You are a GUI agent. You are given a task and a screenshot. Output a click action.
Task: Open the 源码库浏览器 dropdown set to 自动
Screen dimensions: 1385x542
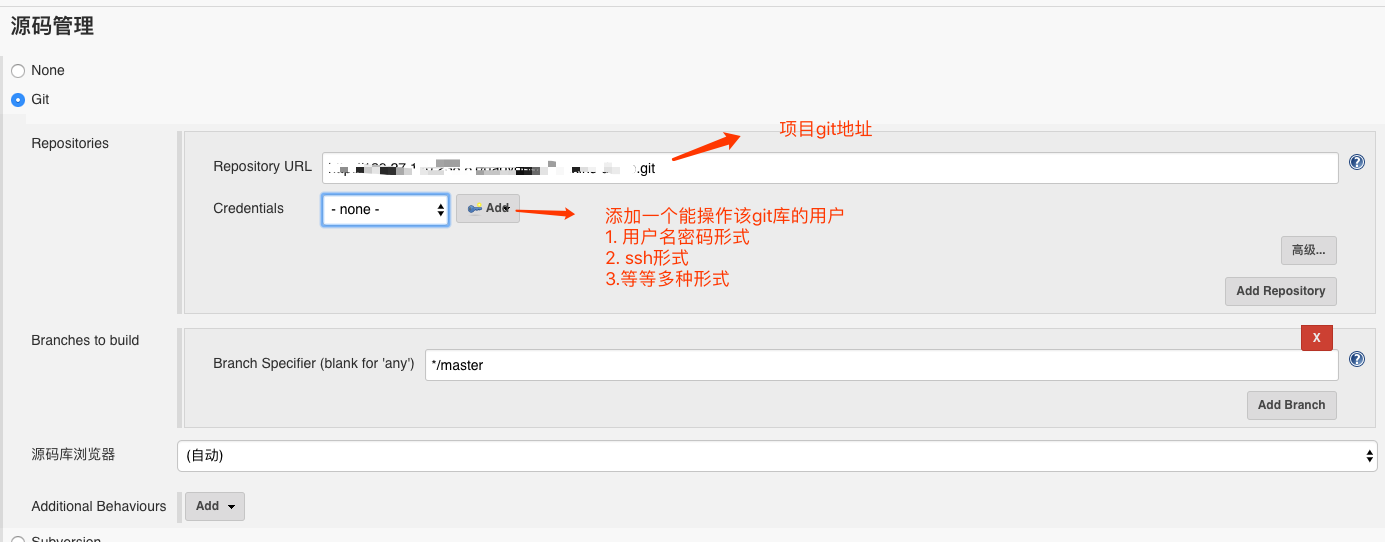click(777, 455)
